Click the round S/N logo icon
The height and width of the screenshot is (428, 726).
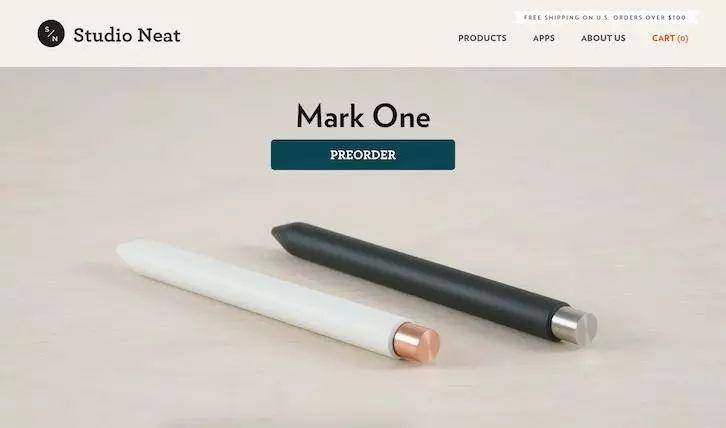point(51,33)
